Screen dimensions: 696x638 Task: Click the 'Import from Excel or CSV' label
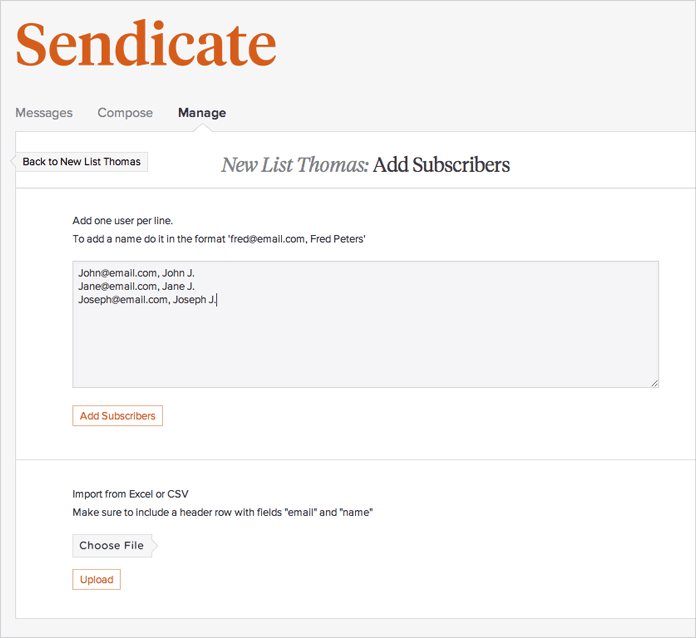(130, 494)
